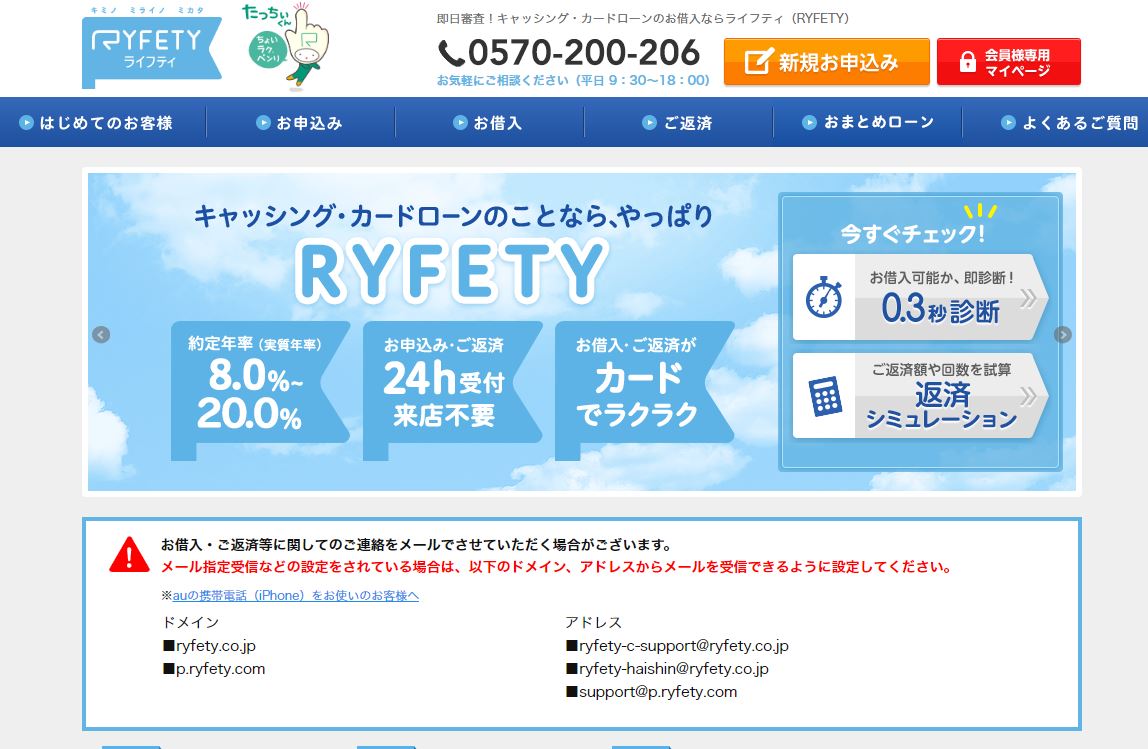
Task: Click the red warning triangle icon
Action: pyautogui.click(x=130, y=554)
